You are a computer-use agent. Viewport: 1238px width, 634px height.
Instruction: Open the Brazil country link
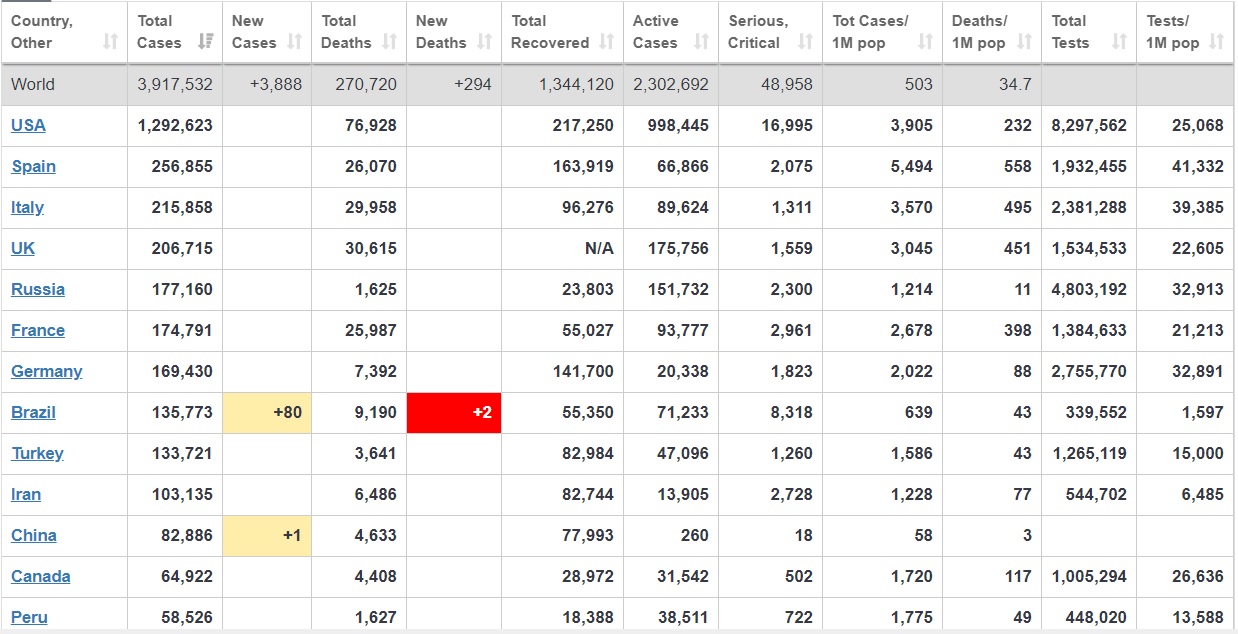click(x=33, y=412)
